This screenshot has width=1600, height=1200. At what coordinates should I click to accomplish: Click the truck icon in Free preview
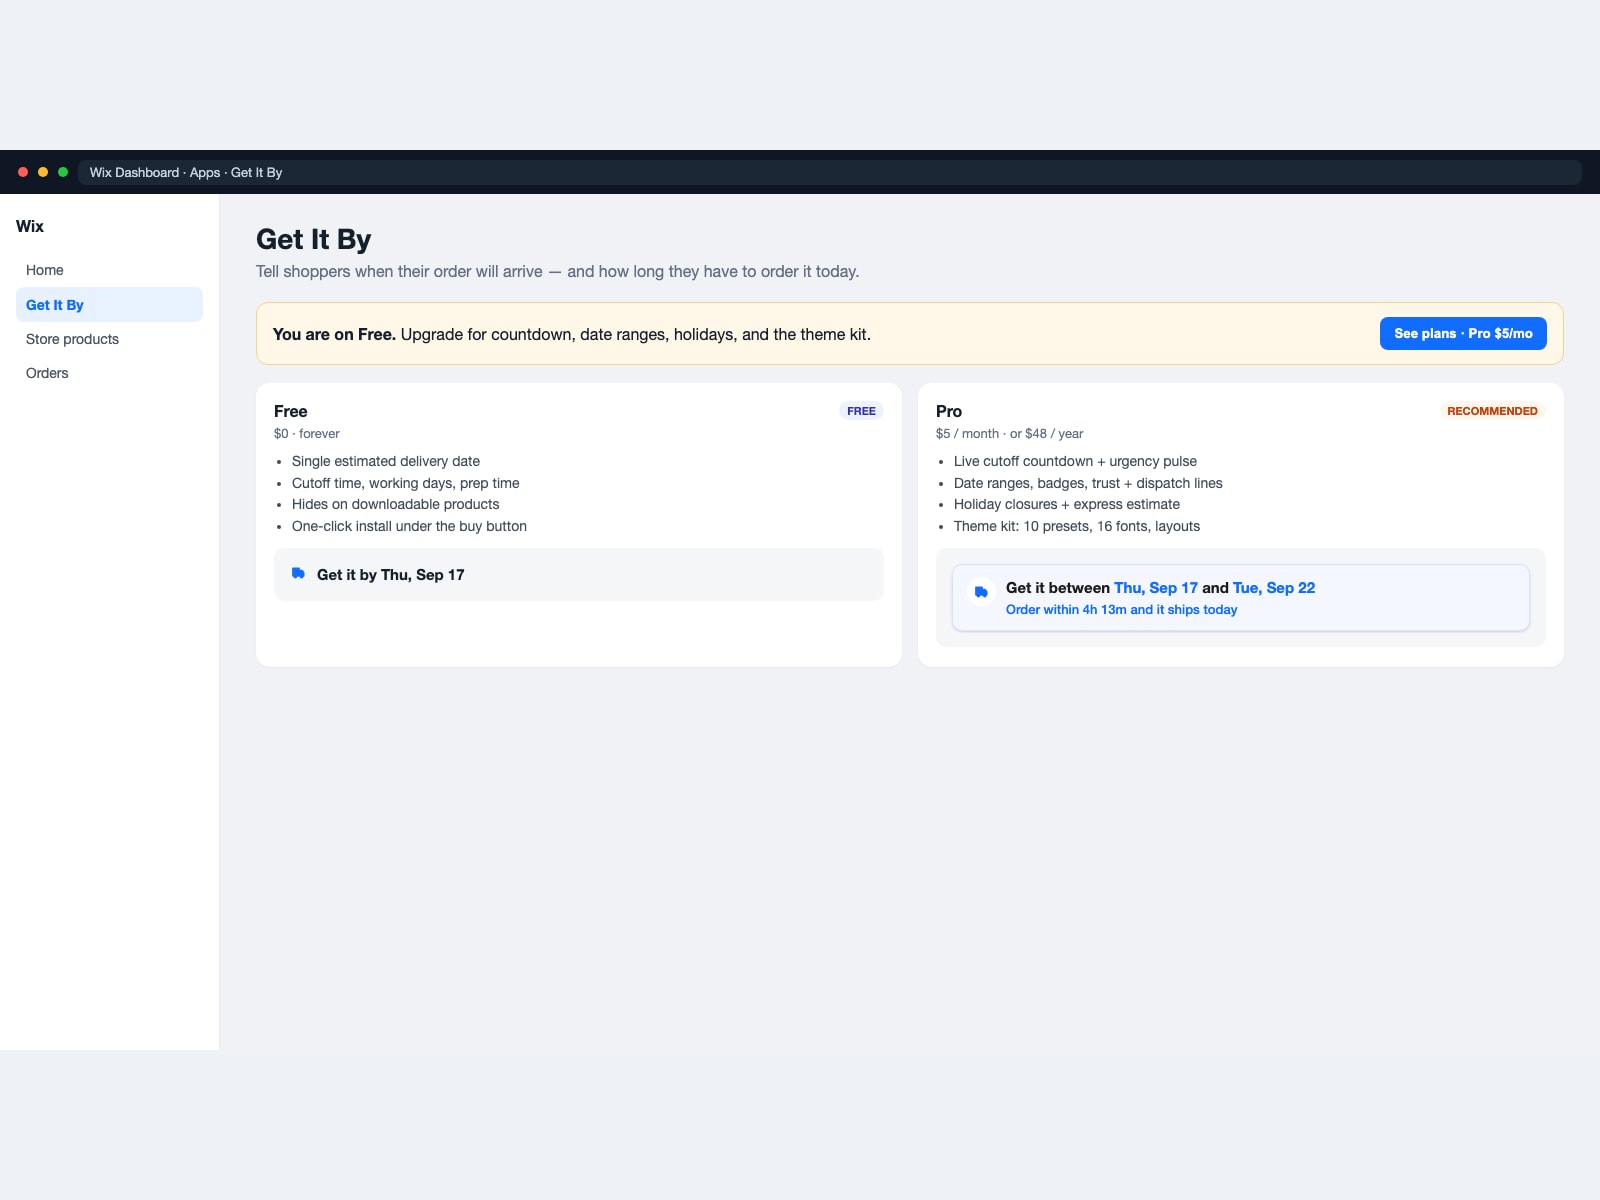[x=298, y=573]
